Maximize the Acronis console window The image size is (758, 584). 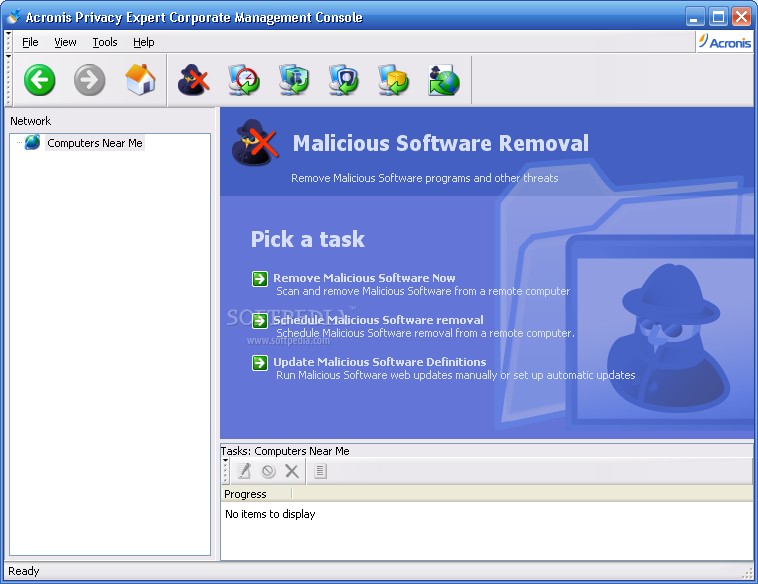718,17
